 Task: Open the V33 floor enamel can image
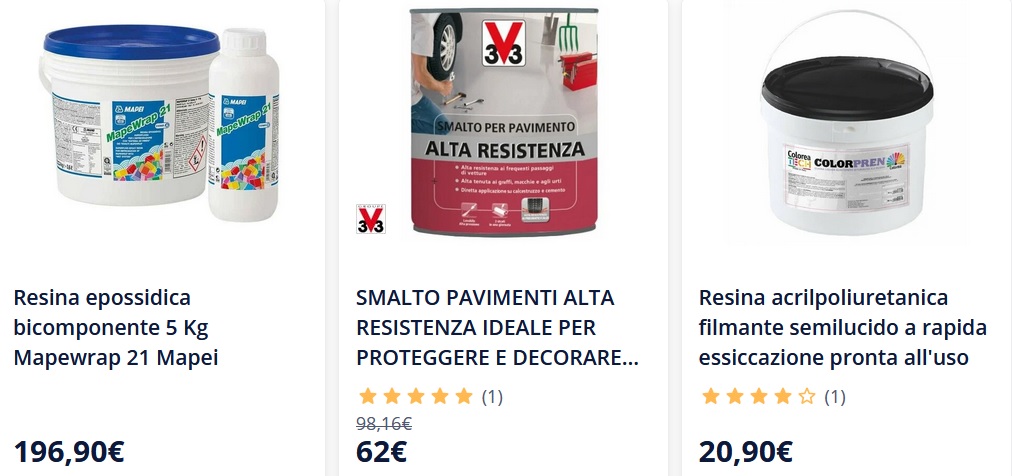[x=504, y=123]
